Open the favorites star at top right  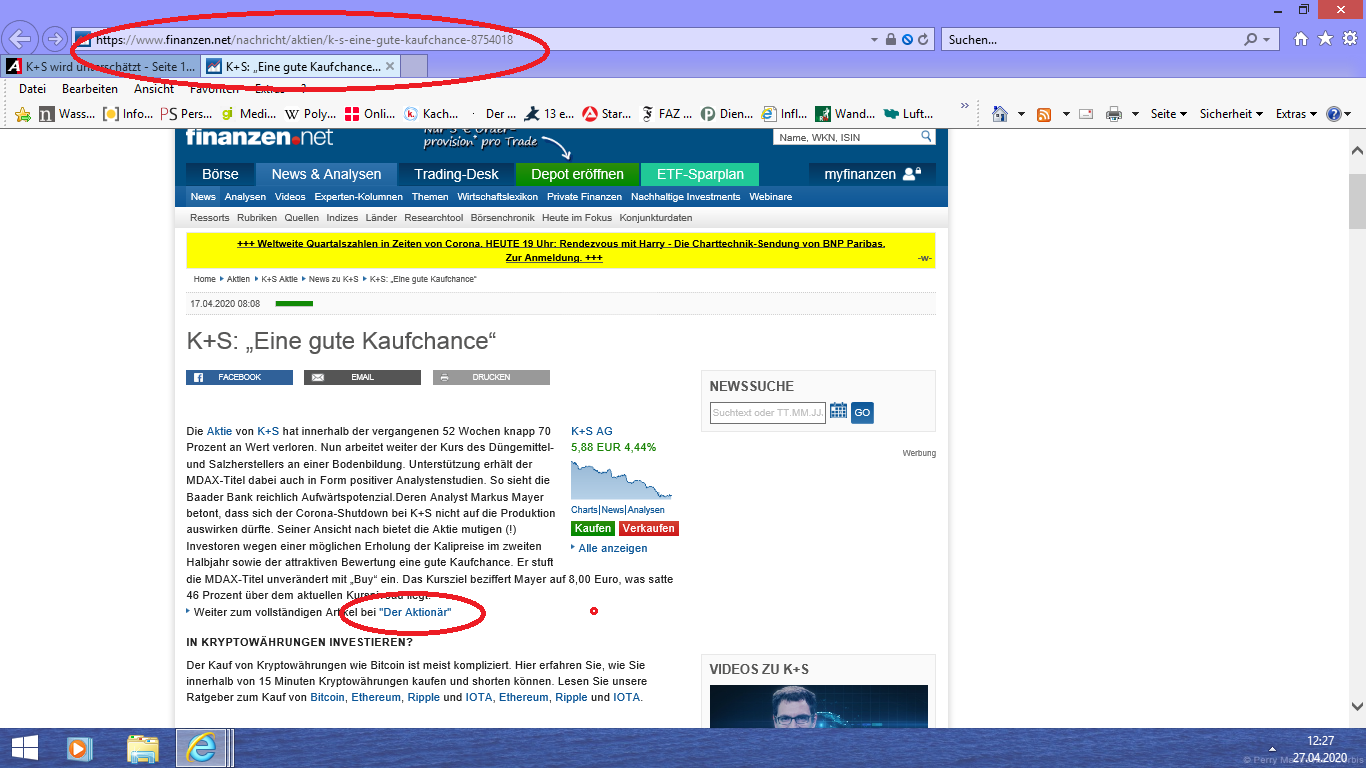(1325, 39)
